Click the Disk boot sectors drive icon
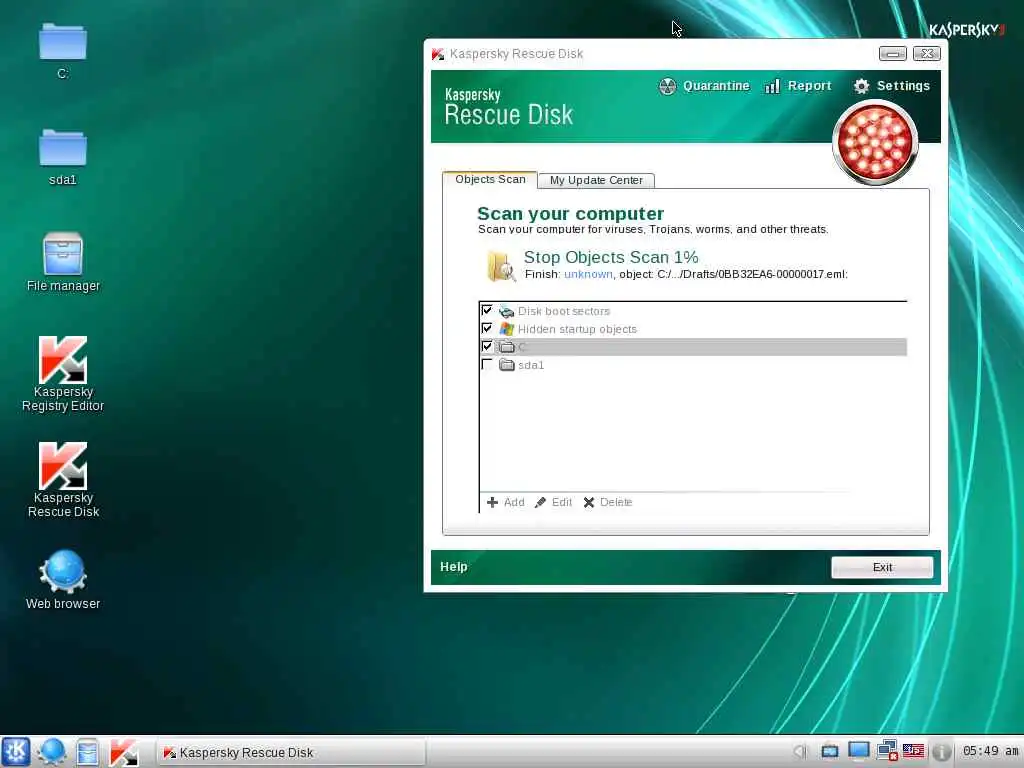 coord(506,312)
